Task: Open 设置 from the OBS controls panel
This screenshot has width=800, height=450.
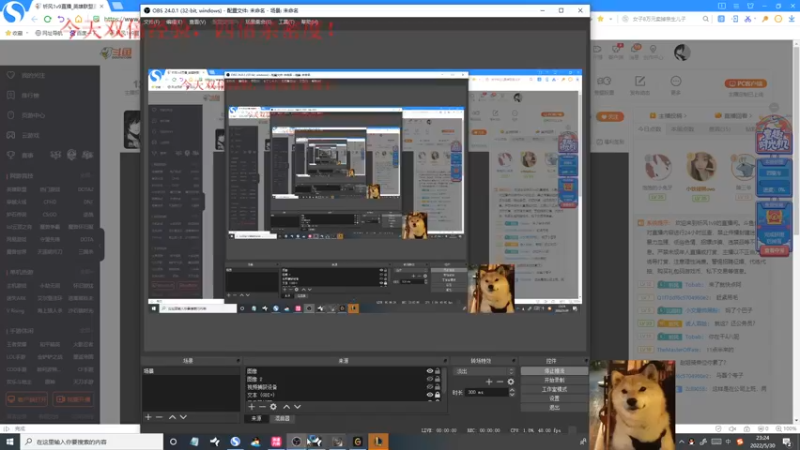Action: coord(554,398)
